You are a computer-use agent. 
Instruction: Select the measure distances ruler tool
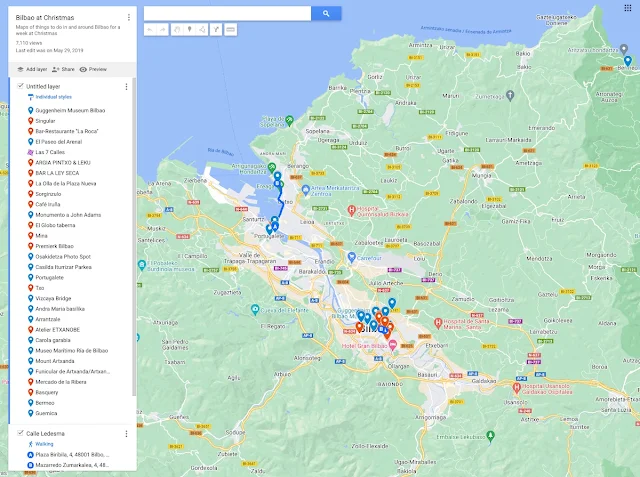(231, 29)
